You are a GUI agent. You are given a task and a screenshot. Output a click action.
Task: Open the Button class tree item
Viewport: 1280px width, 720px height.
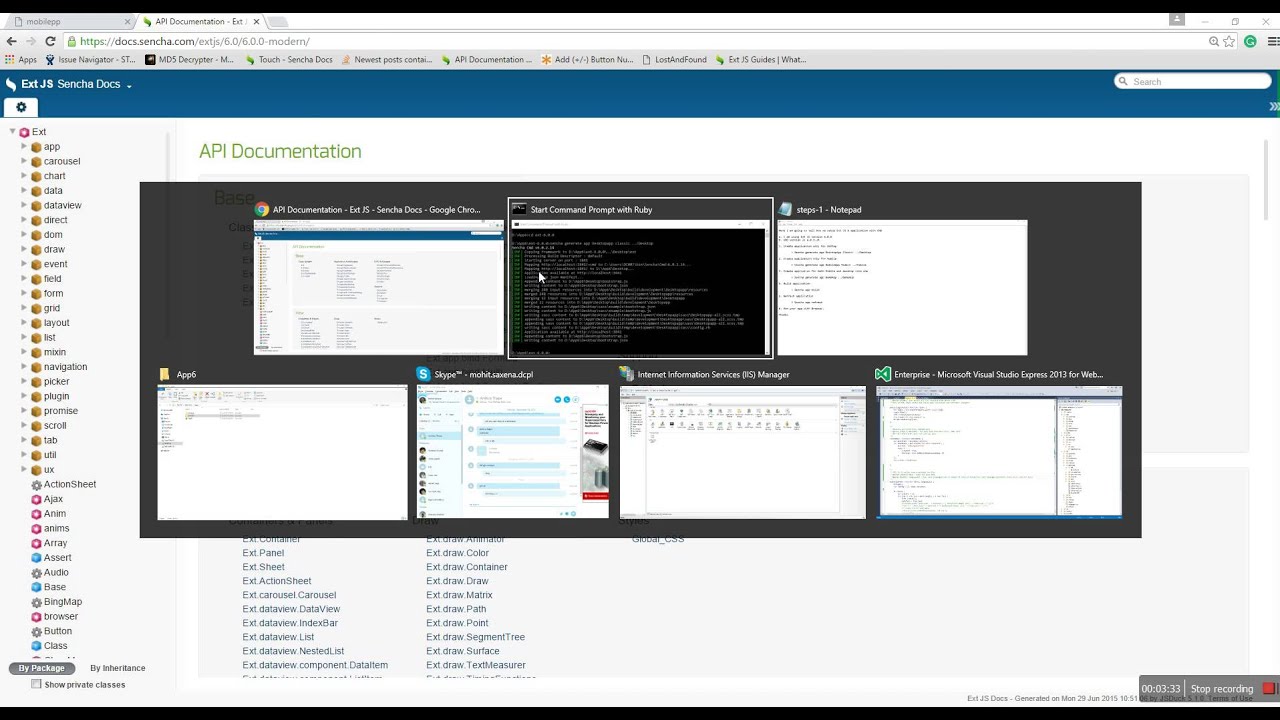pyautogui.click(x=58, y=631)
